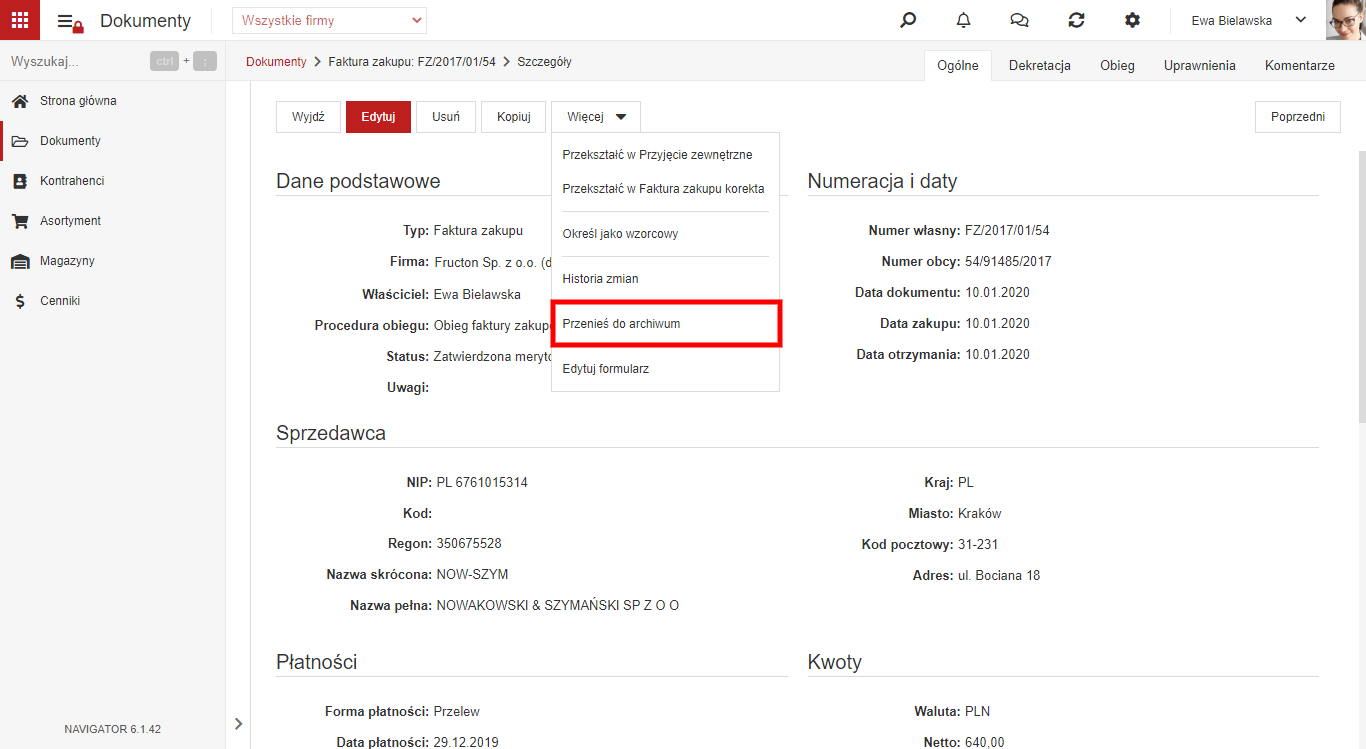
Task: Focus the Wyszukaj search field
Action: click(76, 61)
